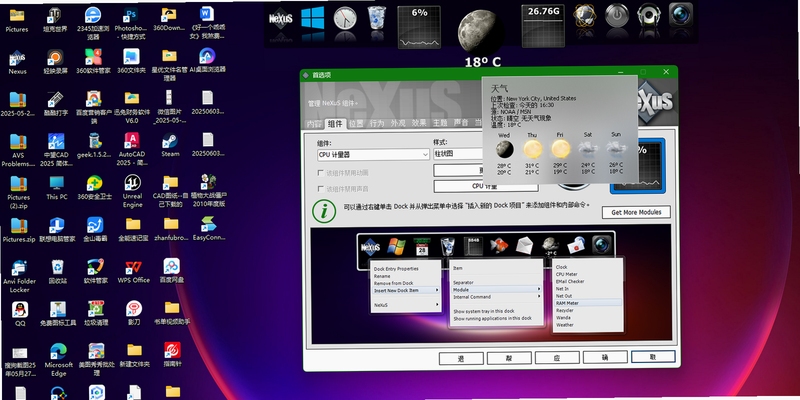
Task: Open the clock module in the dock
Action: pyautogui.click(x=345, y=18)
